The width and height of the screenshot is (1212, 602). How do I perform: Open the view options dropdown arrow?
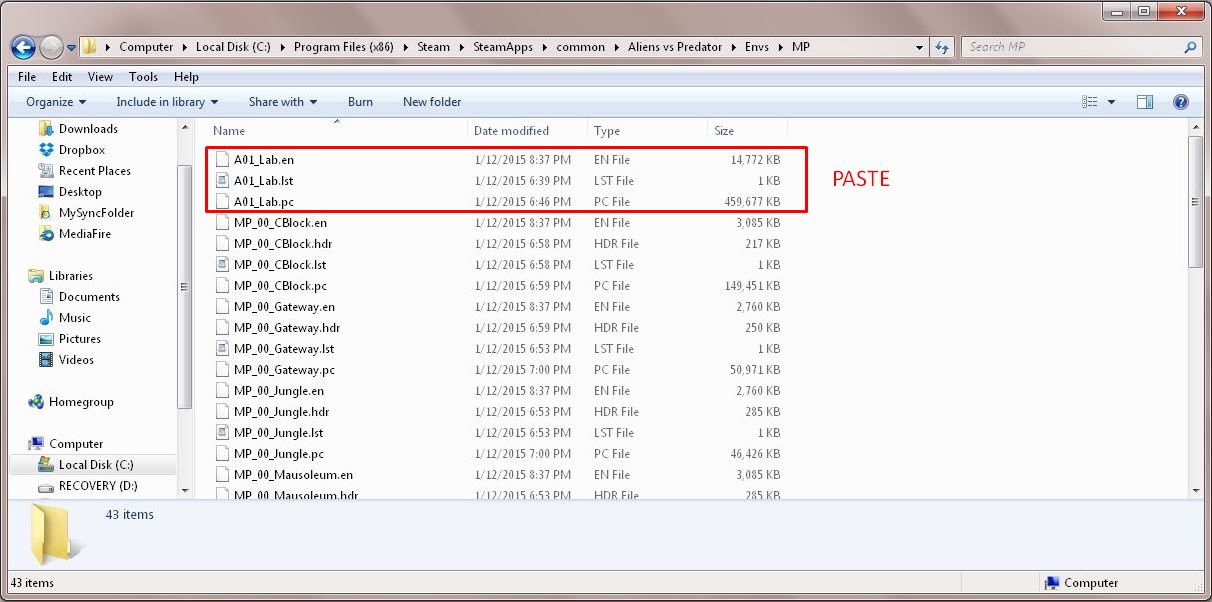(1111, 102)
